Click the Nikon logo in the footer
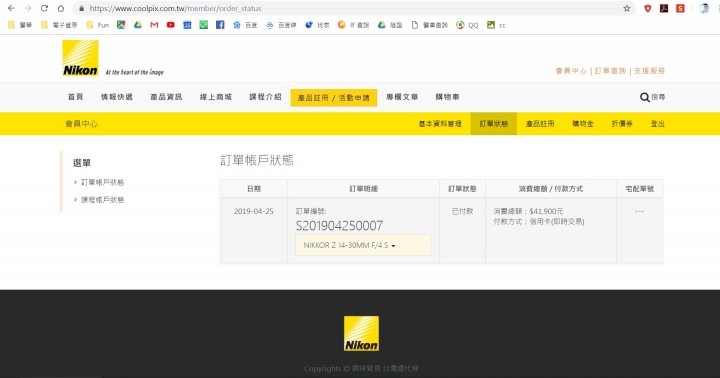The width and height of the screenshot is (720, 378). pyautogui.click(x=361, y=333)
